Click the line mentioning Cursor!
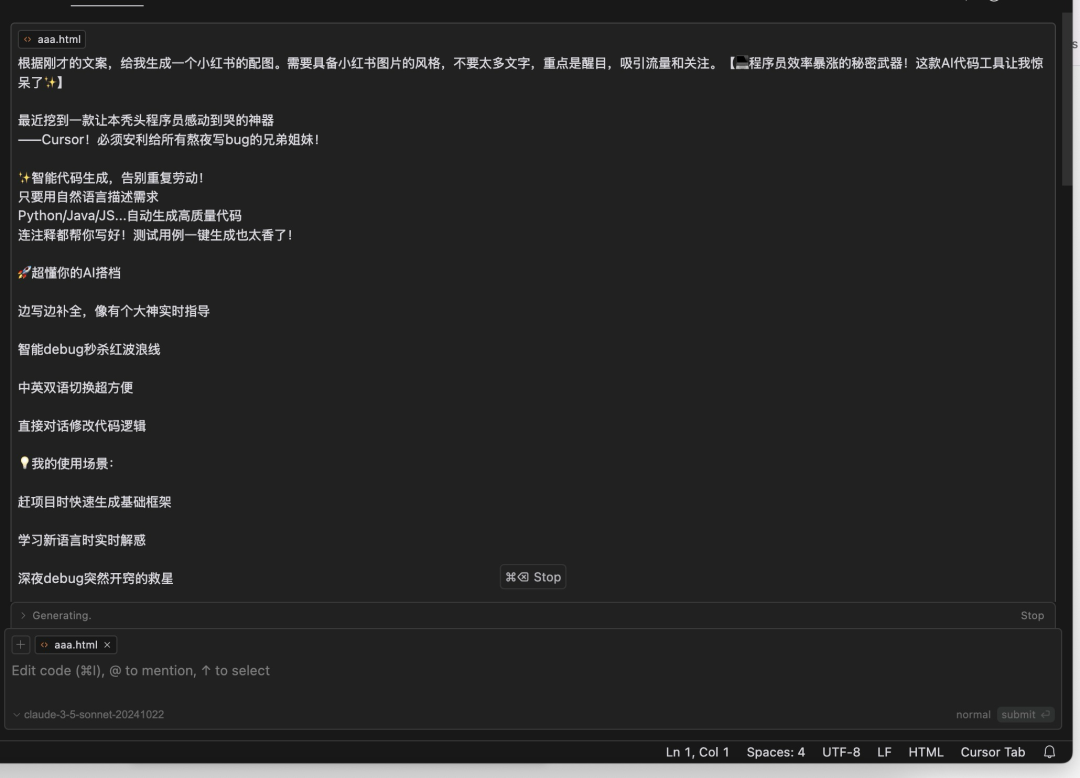The height and width of the screenshot is (778, 1080). 168,140
